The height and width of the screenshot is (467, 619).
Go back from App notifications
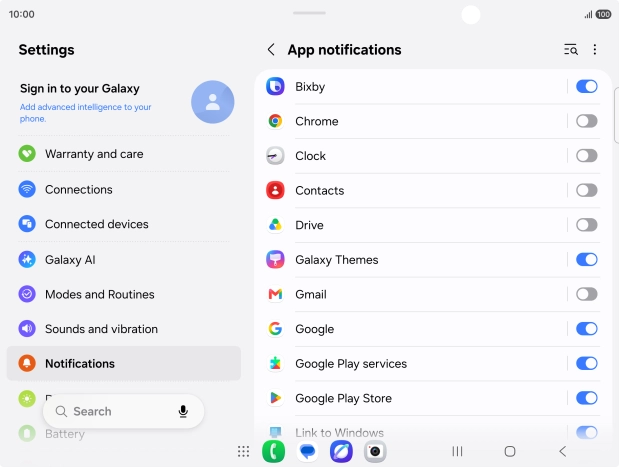click(x=271, y=50)
